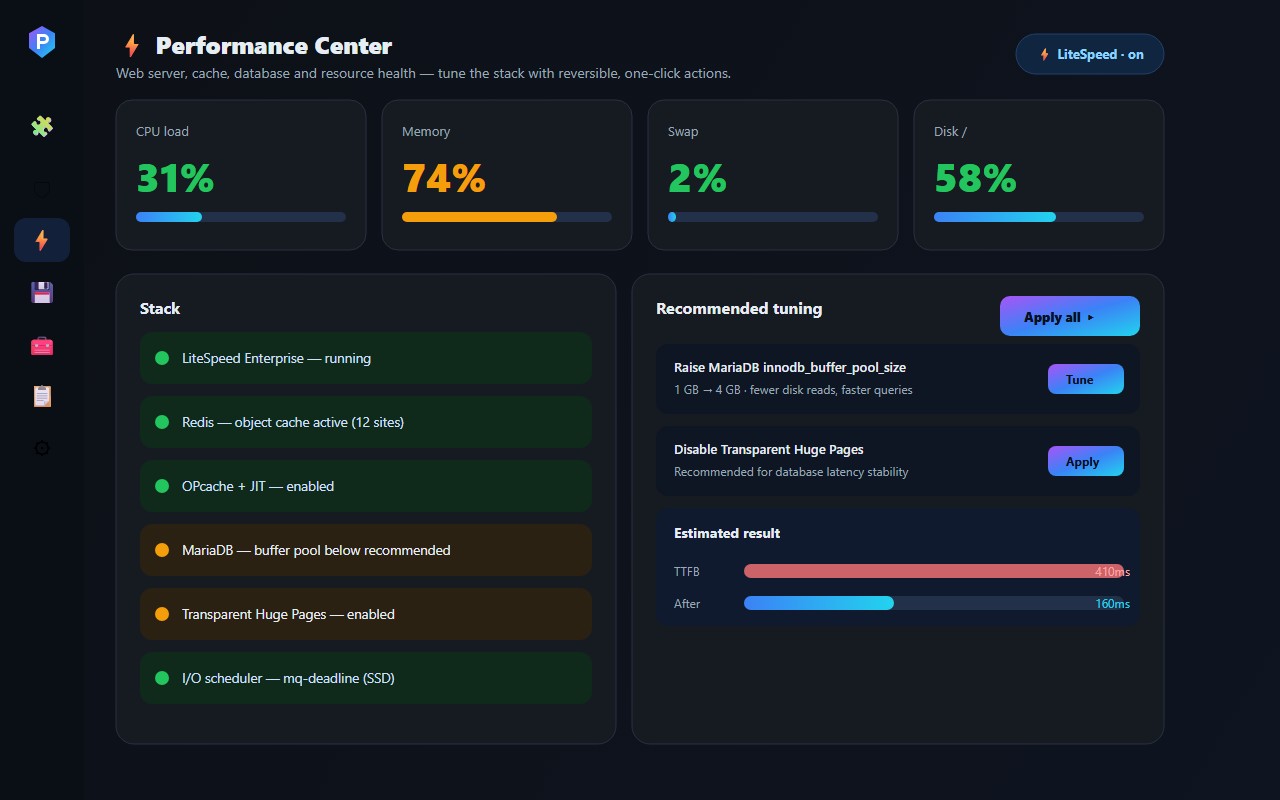Select the lightning bolt performance sidebar item
Screen dimensions: 1280x800
point(42,240)
